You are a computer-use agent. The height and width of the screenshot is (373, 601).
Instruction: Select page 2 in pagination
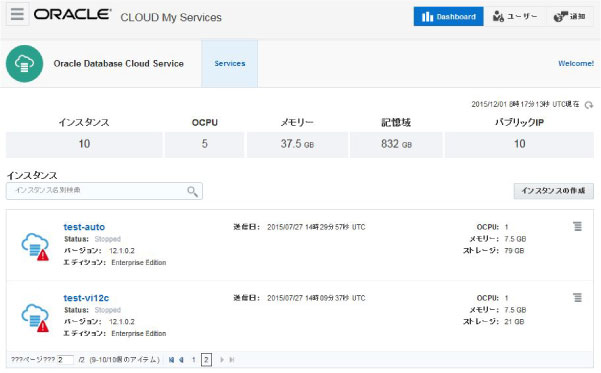click(206, 360)
